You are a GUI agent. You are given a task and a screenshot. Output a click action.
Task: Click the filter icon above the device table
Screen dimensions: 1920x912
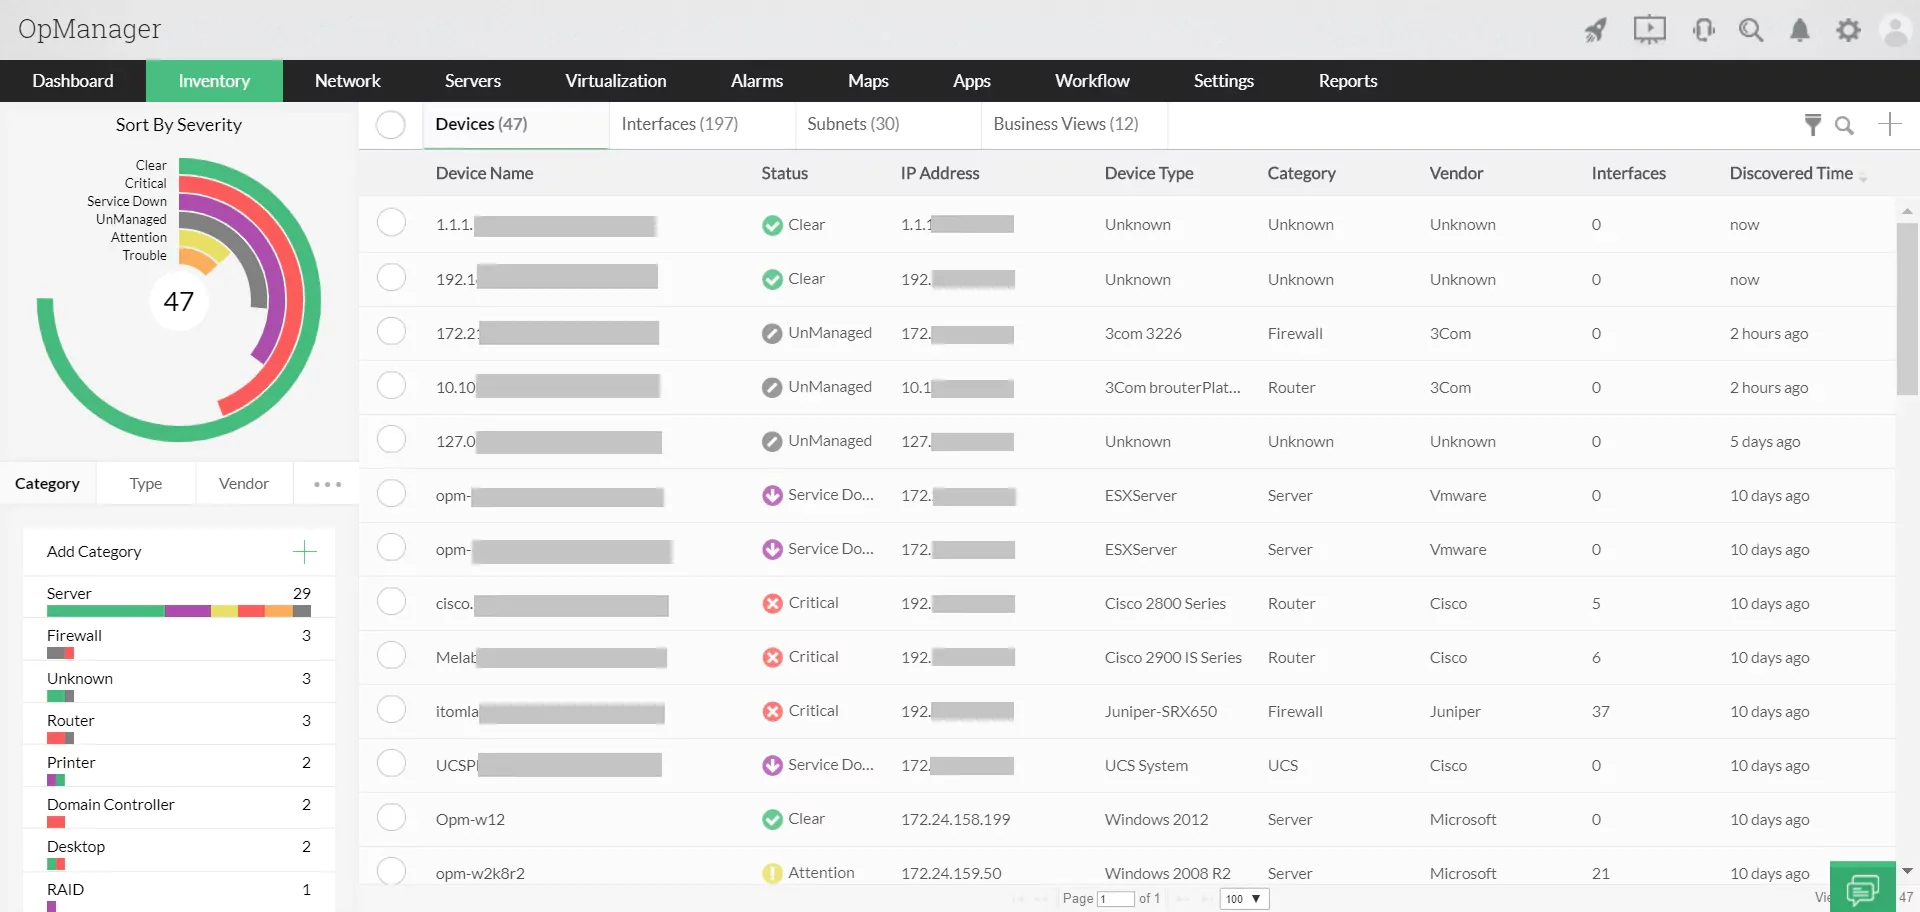click(1813, 125)
